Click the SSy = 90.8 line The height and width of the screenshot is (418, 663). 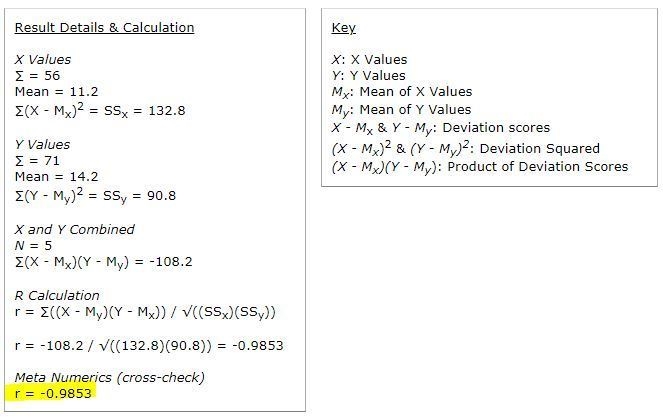click(x=95, y=196)
